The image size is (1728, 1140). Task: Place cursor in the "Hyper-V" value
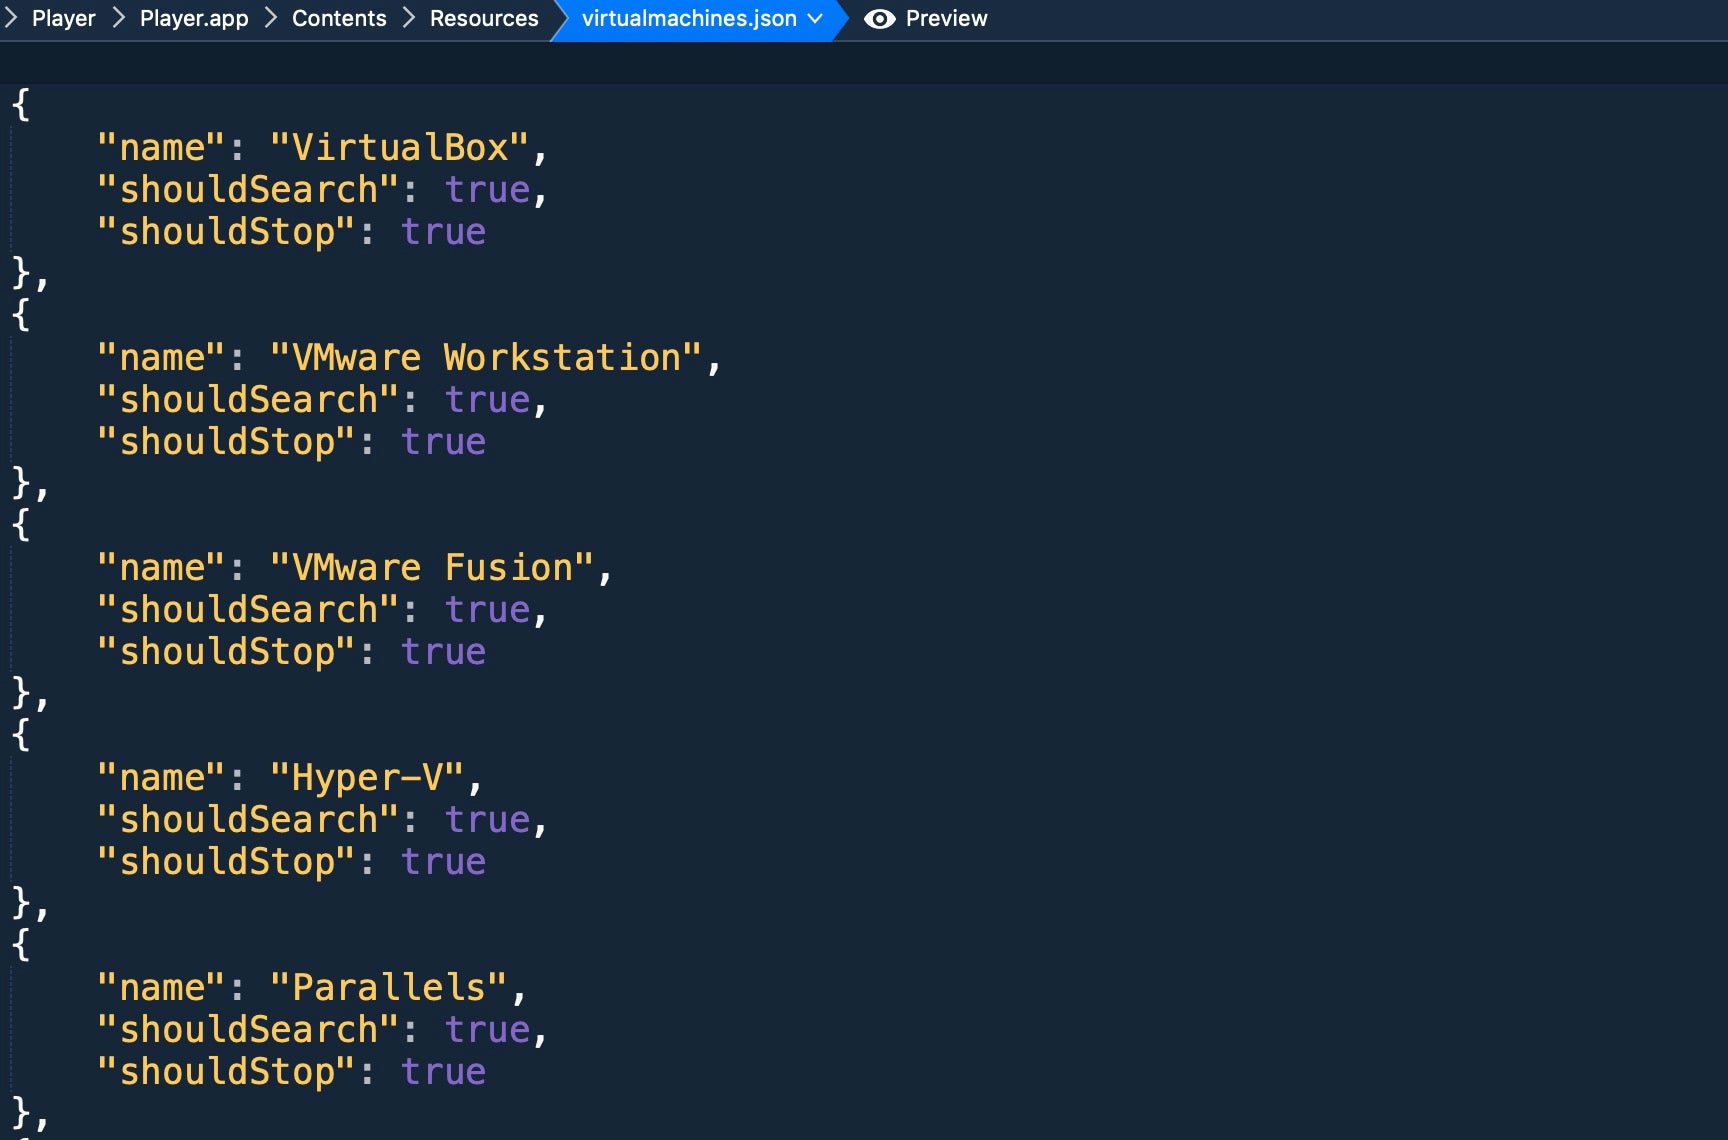click(366, 778)
